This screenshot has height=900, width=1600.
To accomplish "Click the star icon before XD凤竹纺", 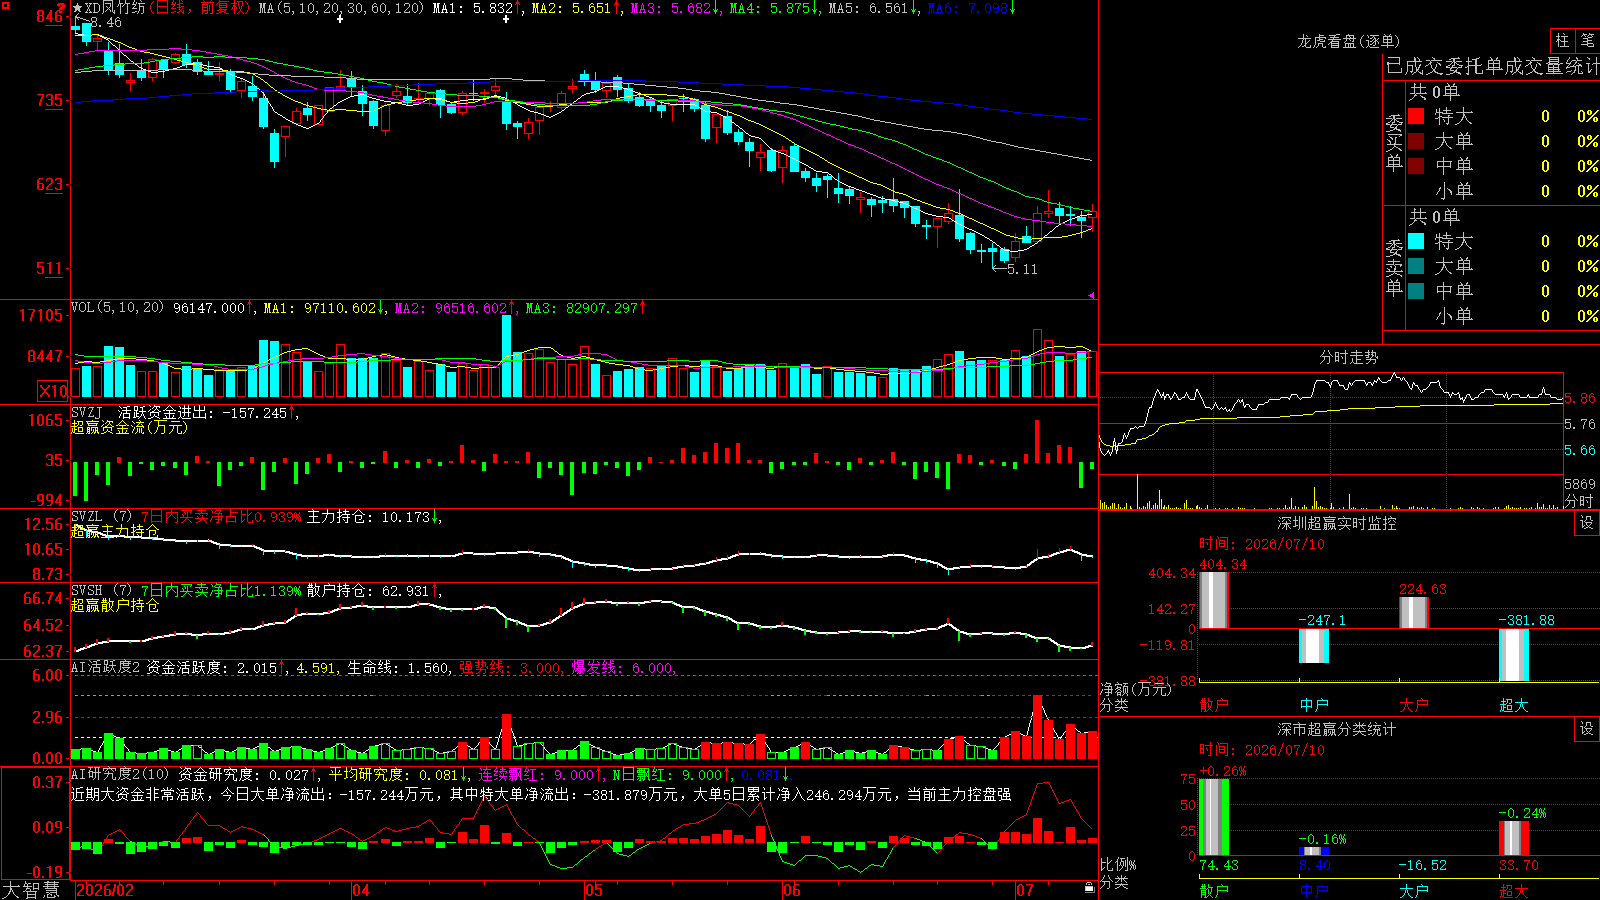I will point(77,8).
